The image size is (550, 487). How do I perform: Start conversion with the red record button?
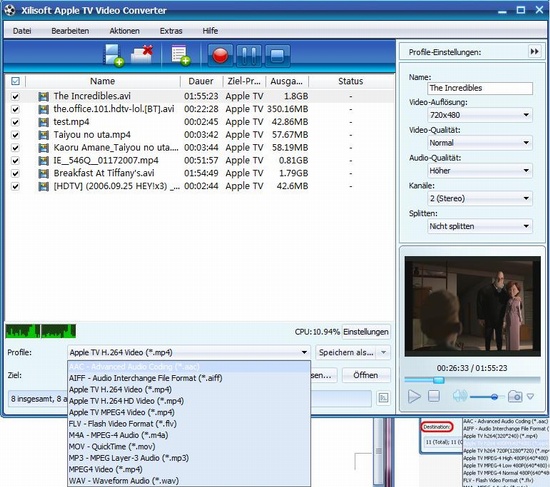click(220, 56)
